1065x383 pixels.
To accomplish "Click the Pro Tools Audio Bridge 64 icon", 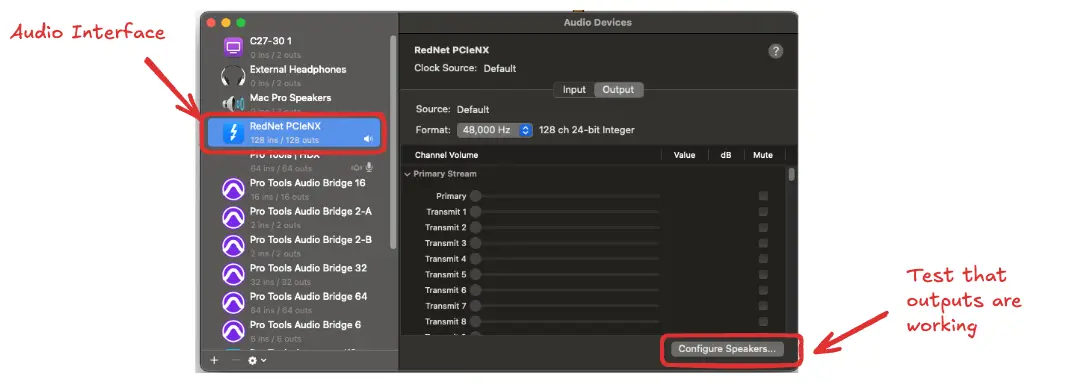I will point(233,303).
